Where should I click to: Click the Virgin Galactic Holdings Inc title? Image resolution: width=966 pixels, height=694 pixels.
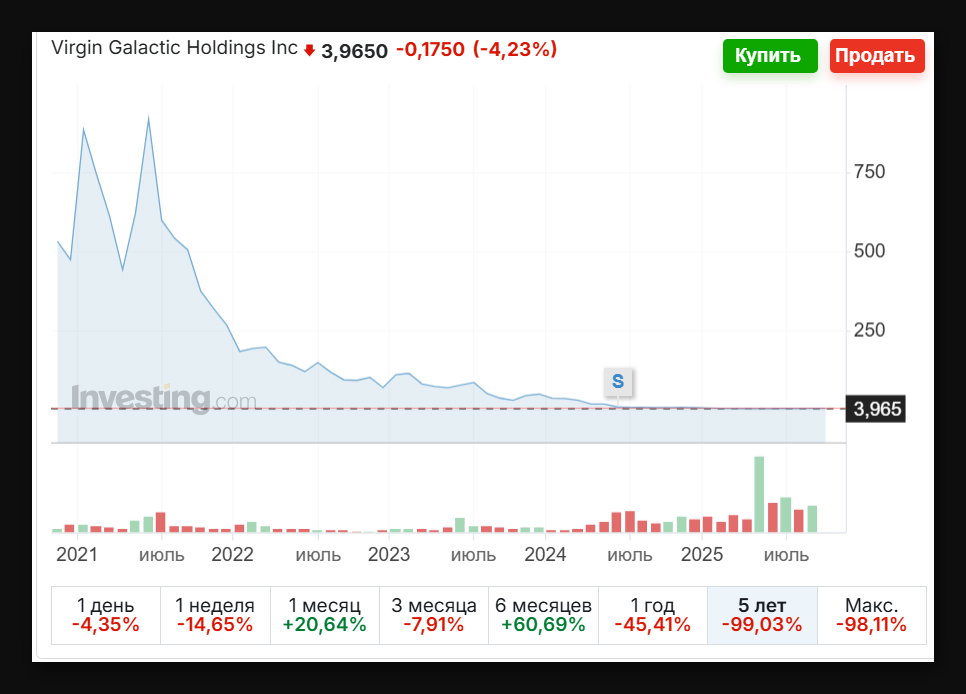coord(174,47)
